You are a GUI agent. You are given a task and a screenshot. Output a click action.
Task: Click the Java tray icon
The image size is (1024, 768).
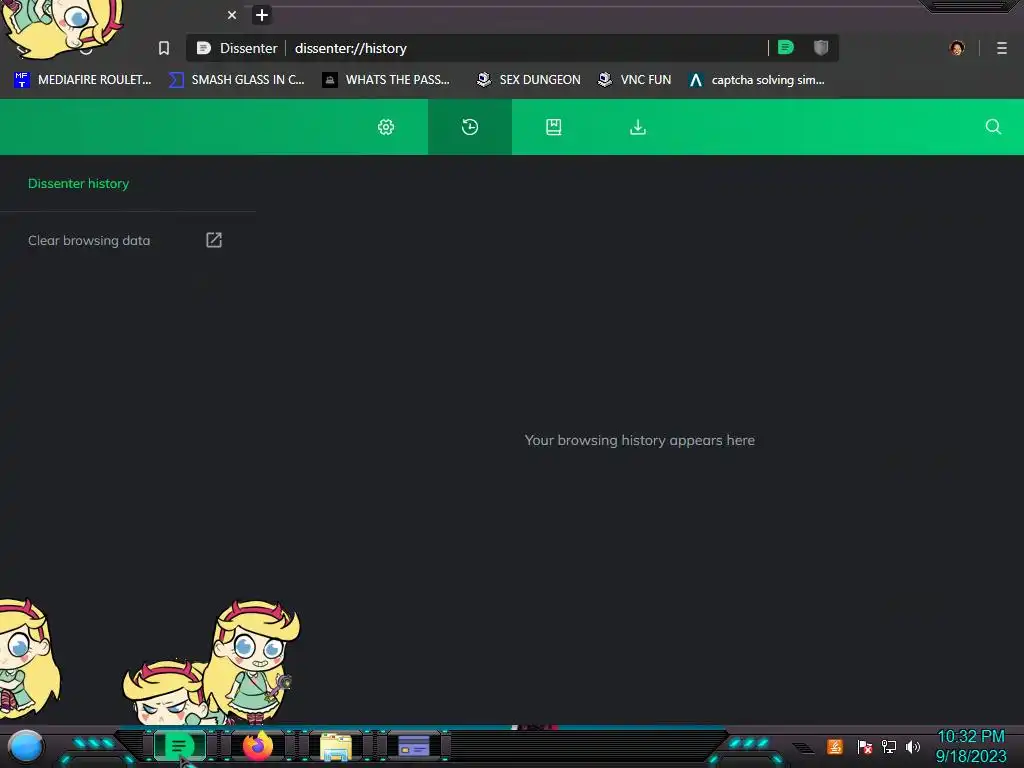coord(835,746)
